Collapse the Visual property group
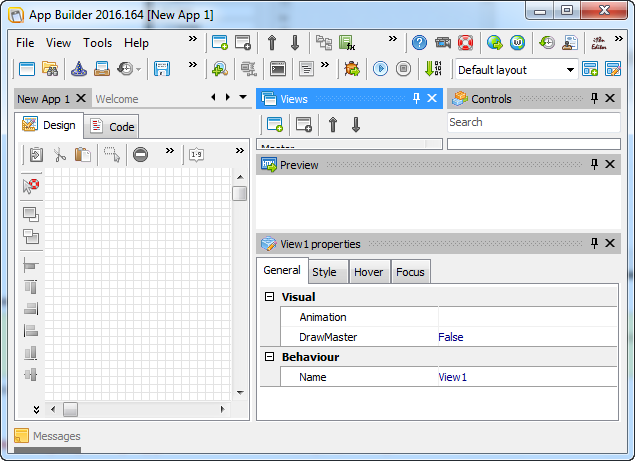This screenshot has width=635, height=461. tap(269, 297)
